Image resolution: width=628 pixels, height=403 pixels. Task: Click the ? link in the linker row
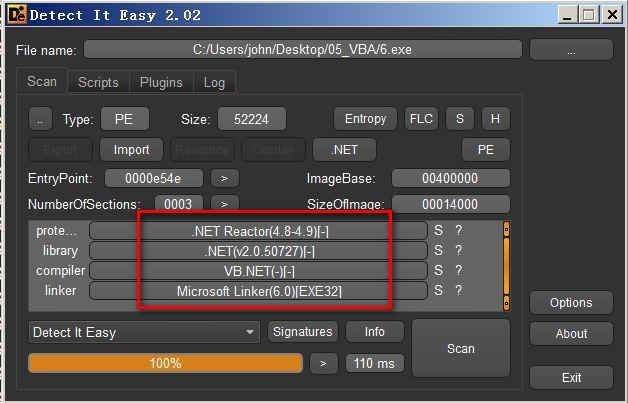[459, 290]
